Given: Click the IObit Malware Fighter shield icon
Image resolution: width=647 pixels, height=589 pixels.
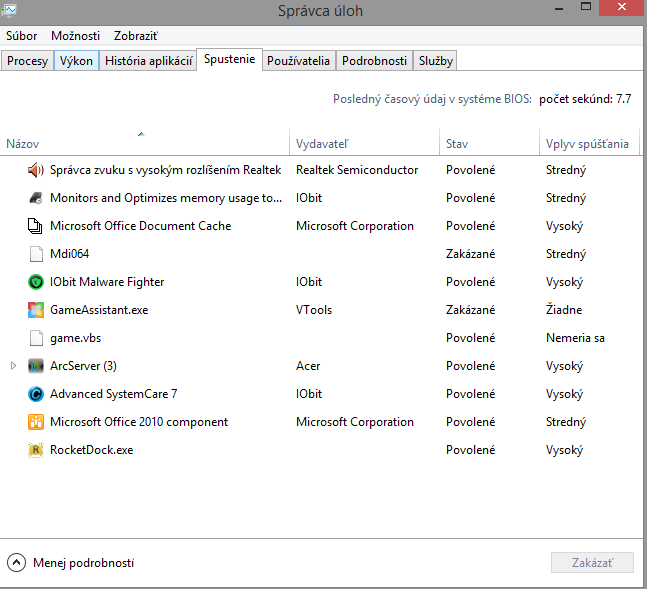Looking at the screenshot, I should pyautogui.click(x=36, y=282).
